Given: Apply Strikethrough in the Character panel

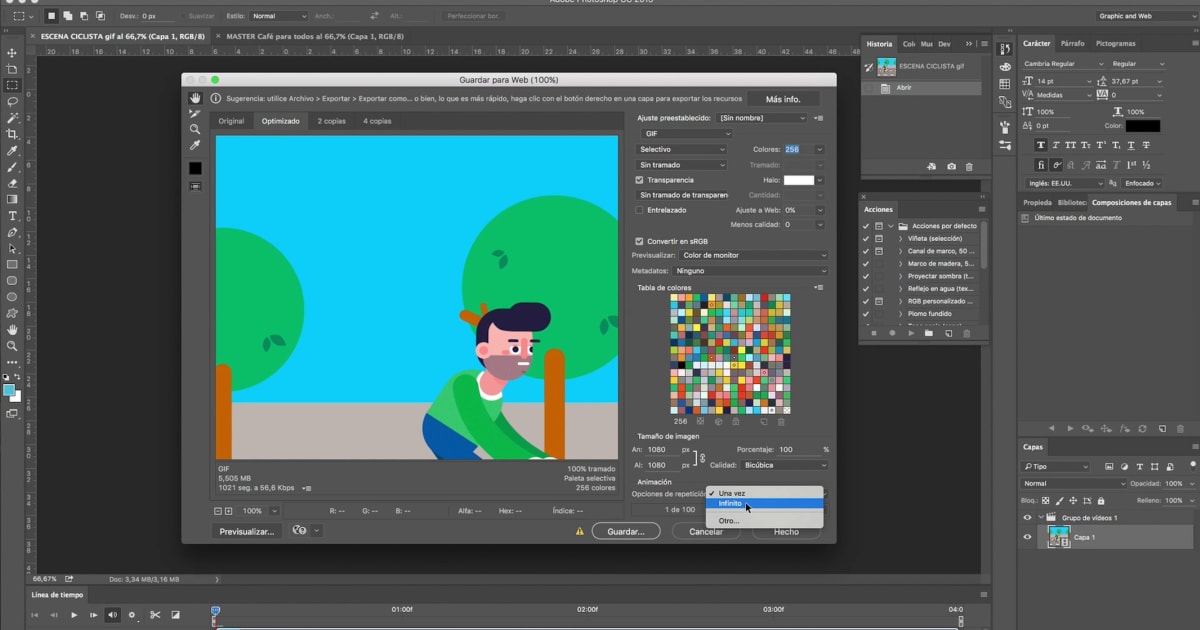Looking at the screenshot, I should tap(1147, 144).
